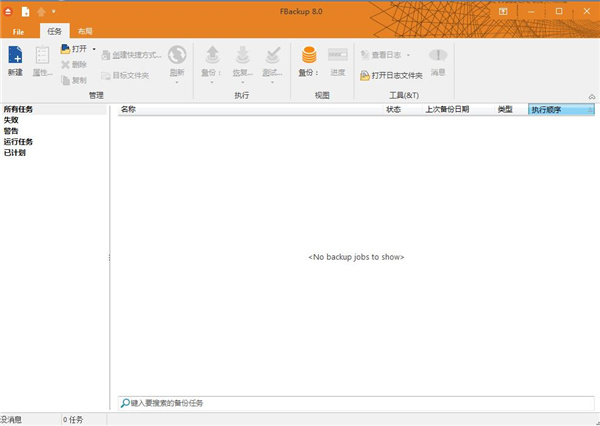Click the backup job search field

click(x=356, y=403)
